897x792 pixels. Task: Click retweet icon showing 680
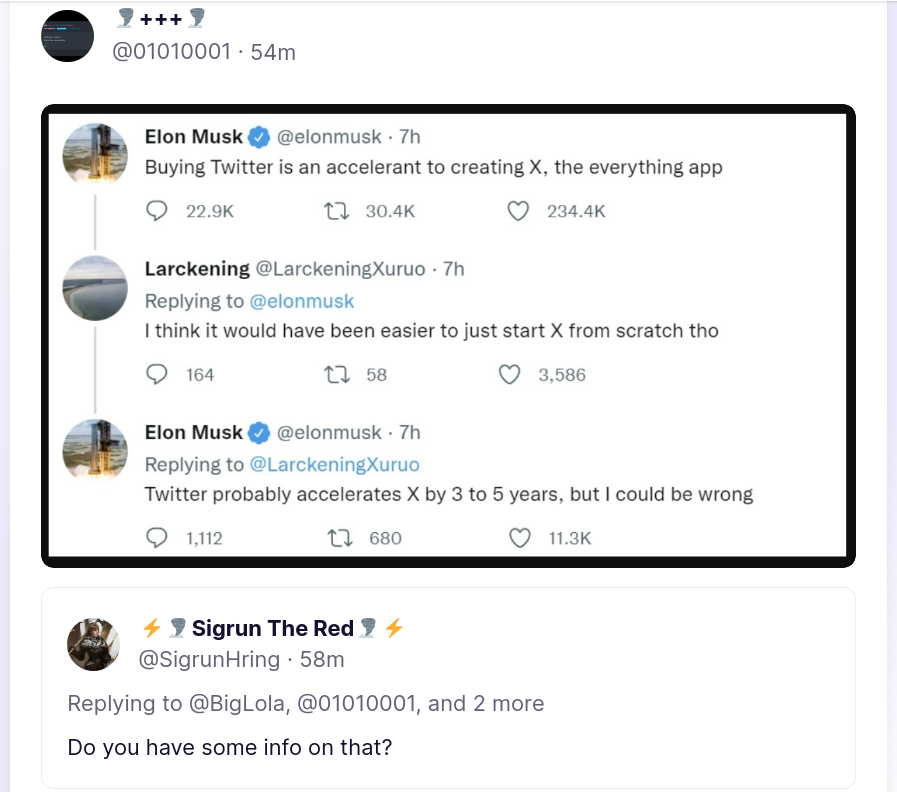pos(339,538)
